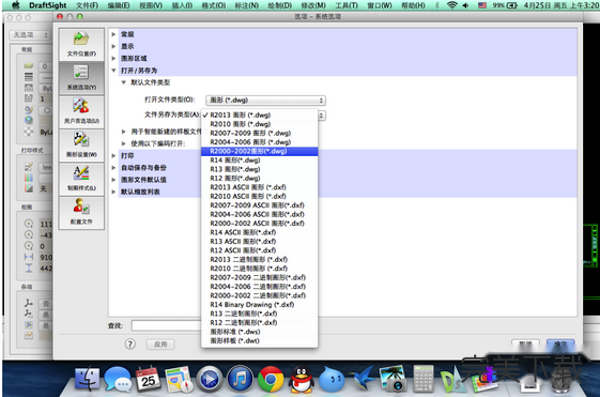Screen dimensions: 600x397
Task: Click the date and time in menu bar
Action: point(561,5)
